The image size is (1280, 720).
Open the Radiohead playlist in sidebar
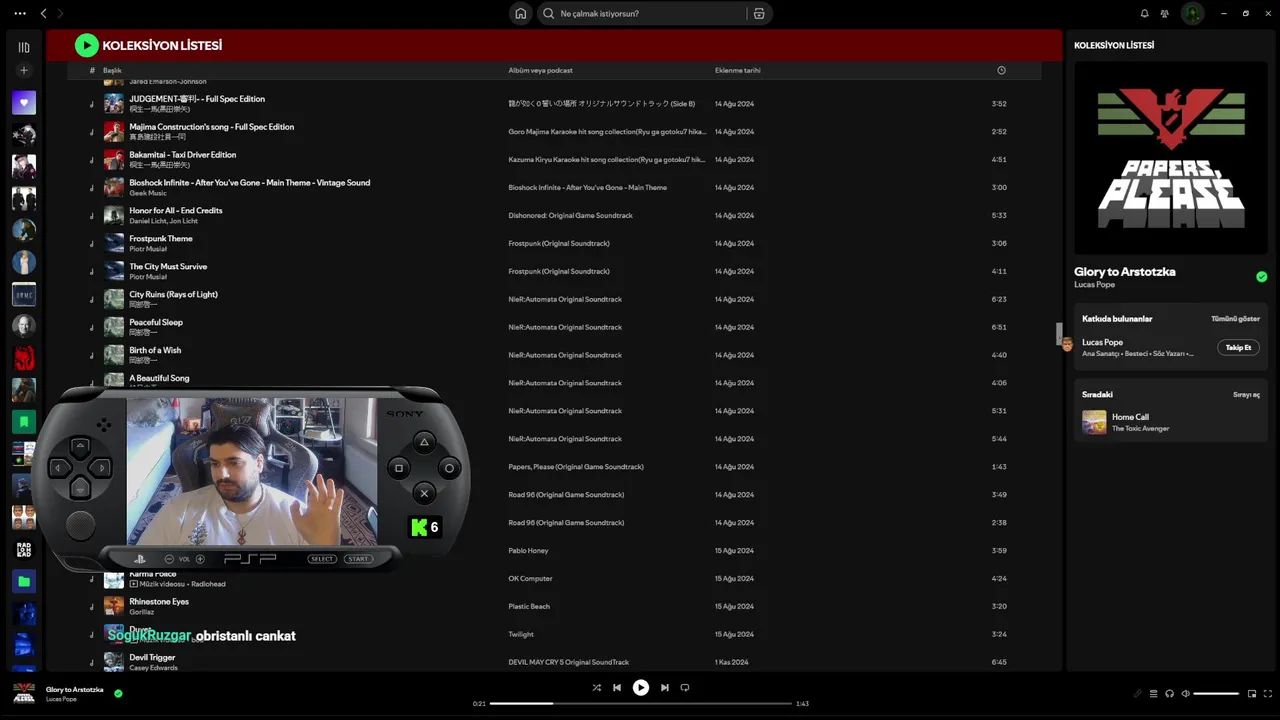click(x=24, y=549)
